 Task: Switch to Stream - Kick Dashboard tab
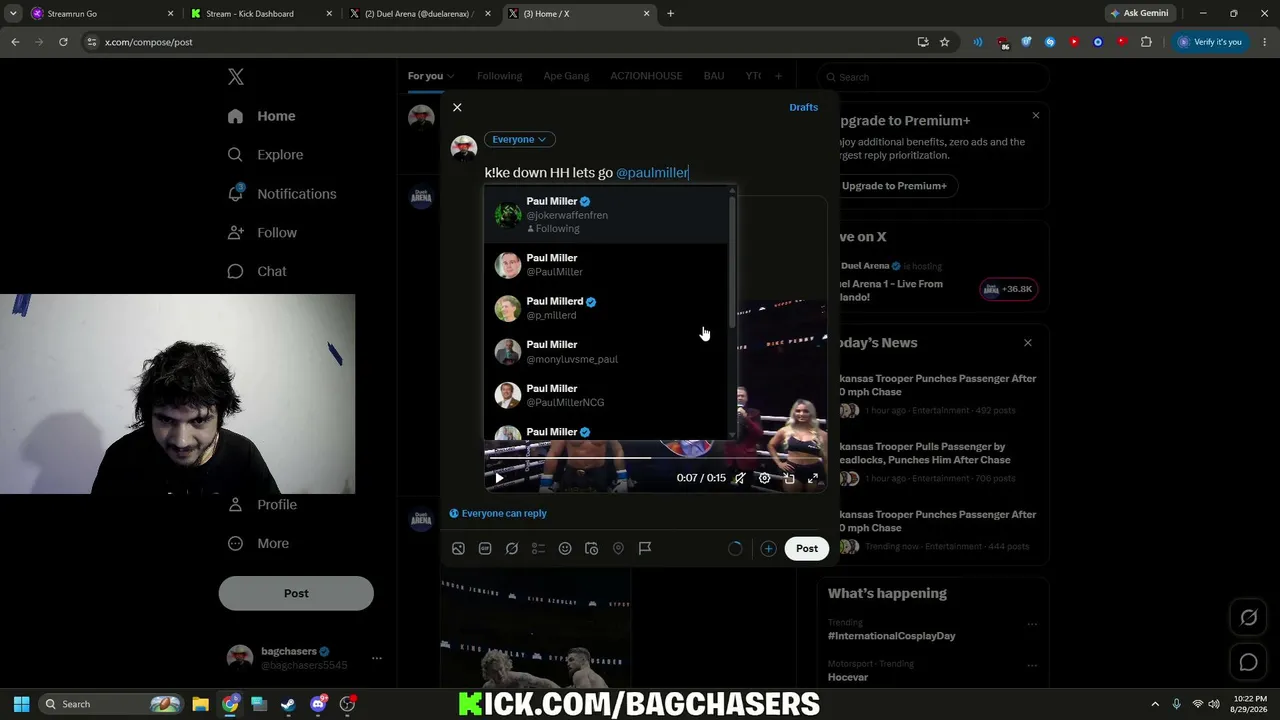[x=260, y=14]
